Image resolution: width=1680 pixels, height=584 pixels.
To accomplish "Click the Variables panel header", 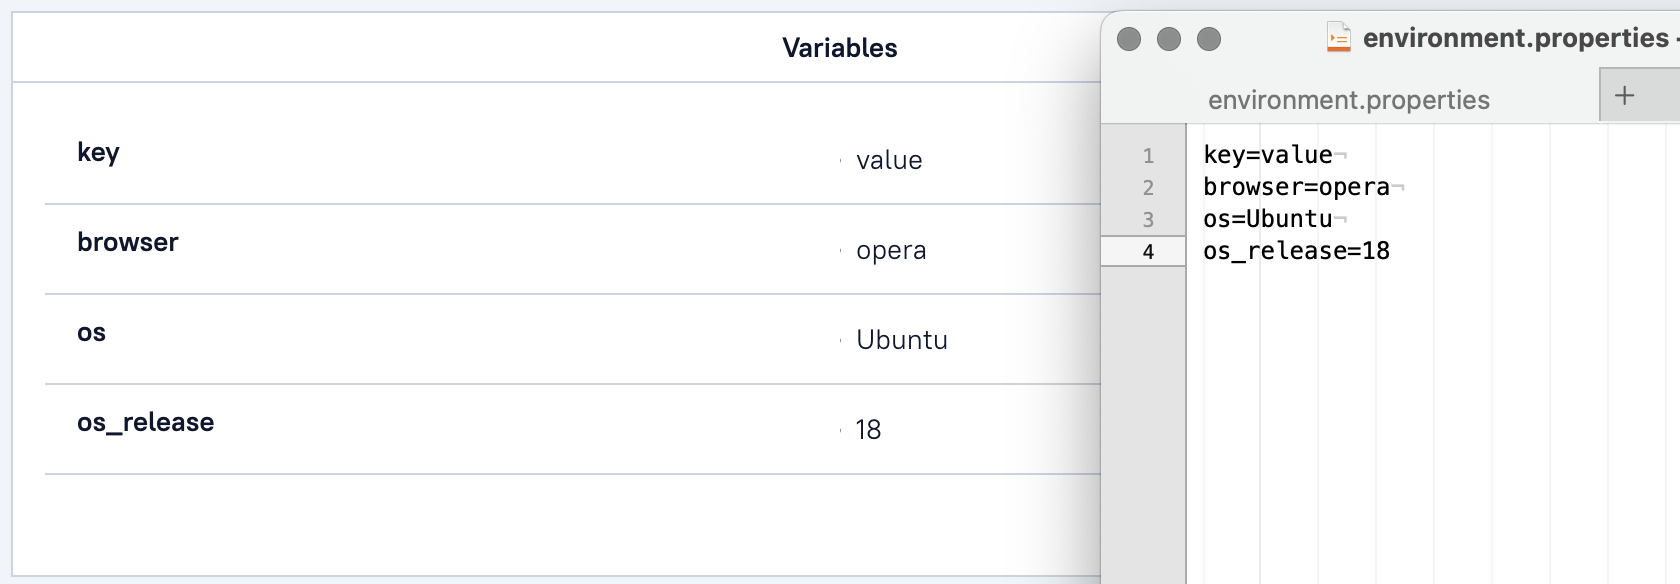I will (x=838, y=47).
